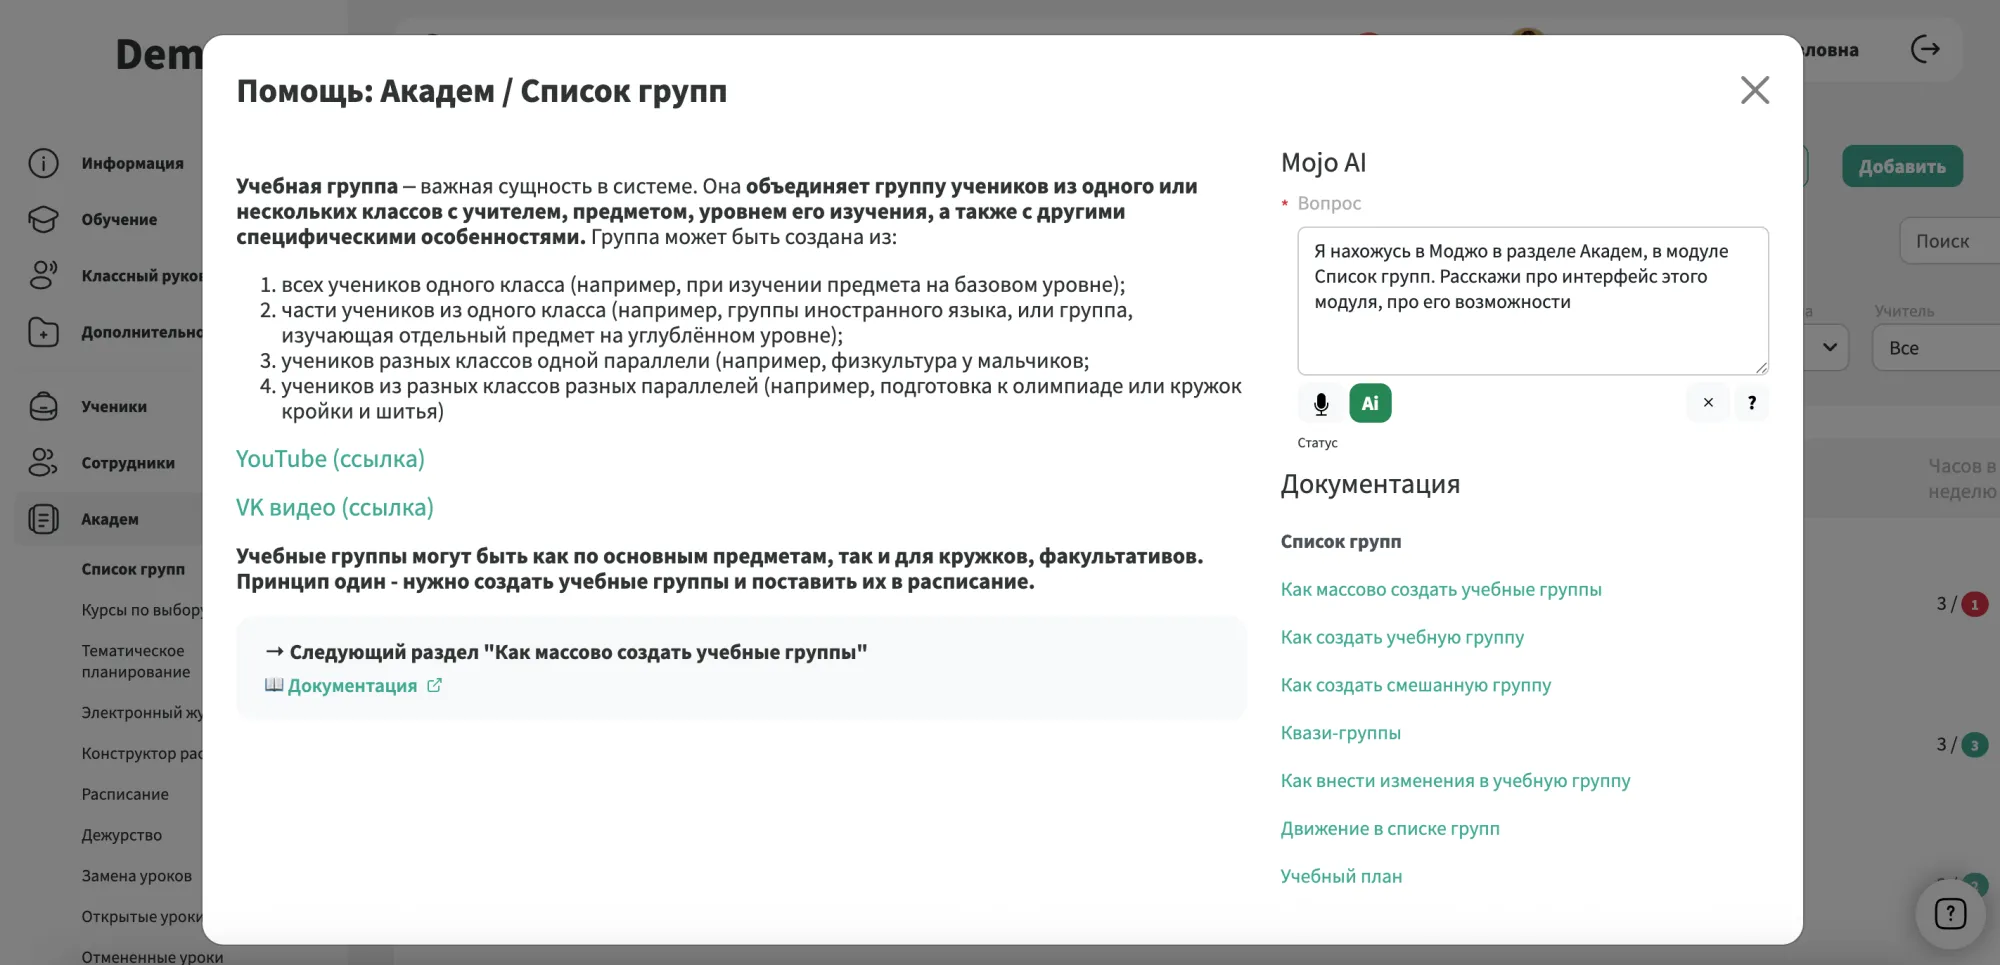The image size is (2000, 965).
Task: Click the Дополнительно folder-plus icon
Action: click(x=43, y=332)
